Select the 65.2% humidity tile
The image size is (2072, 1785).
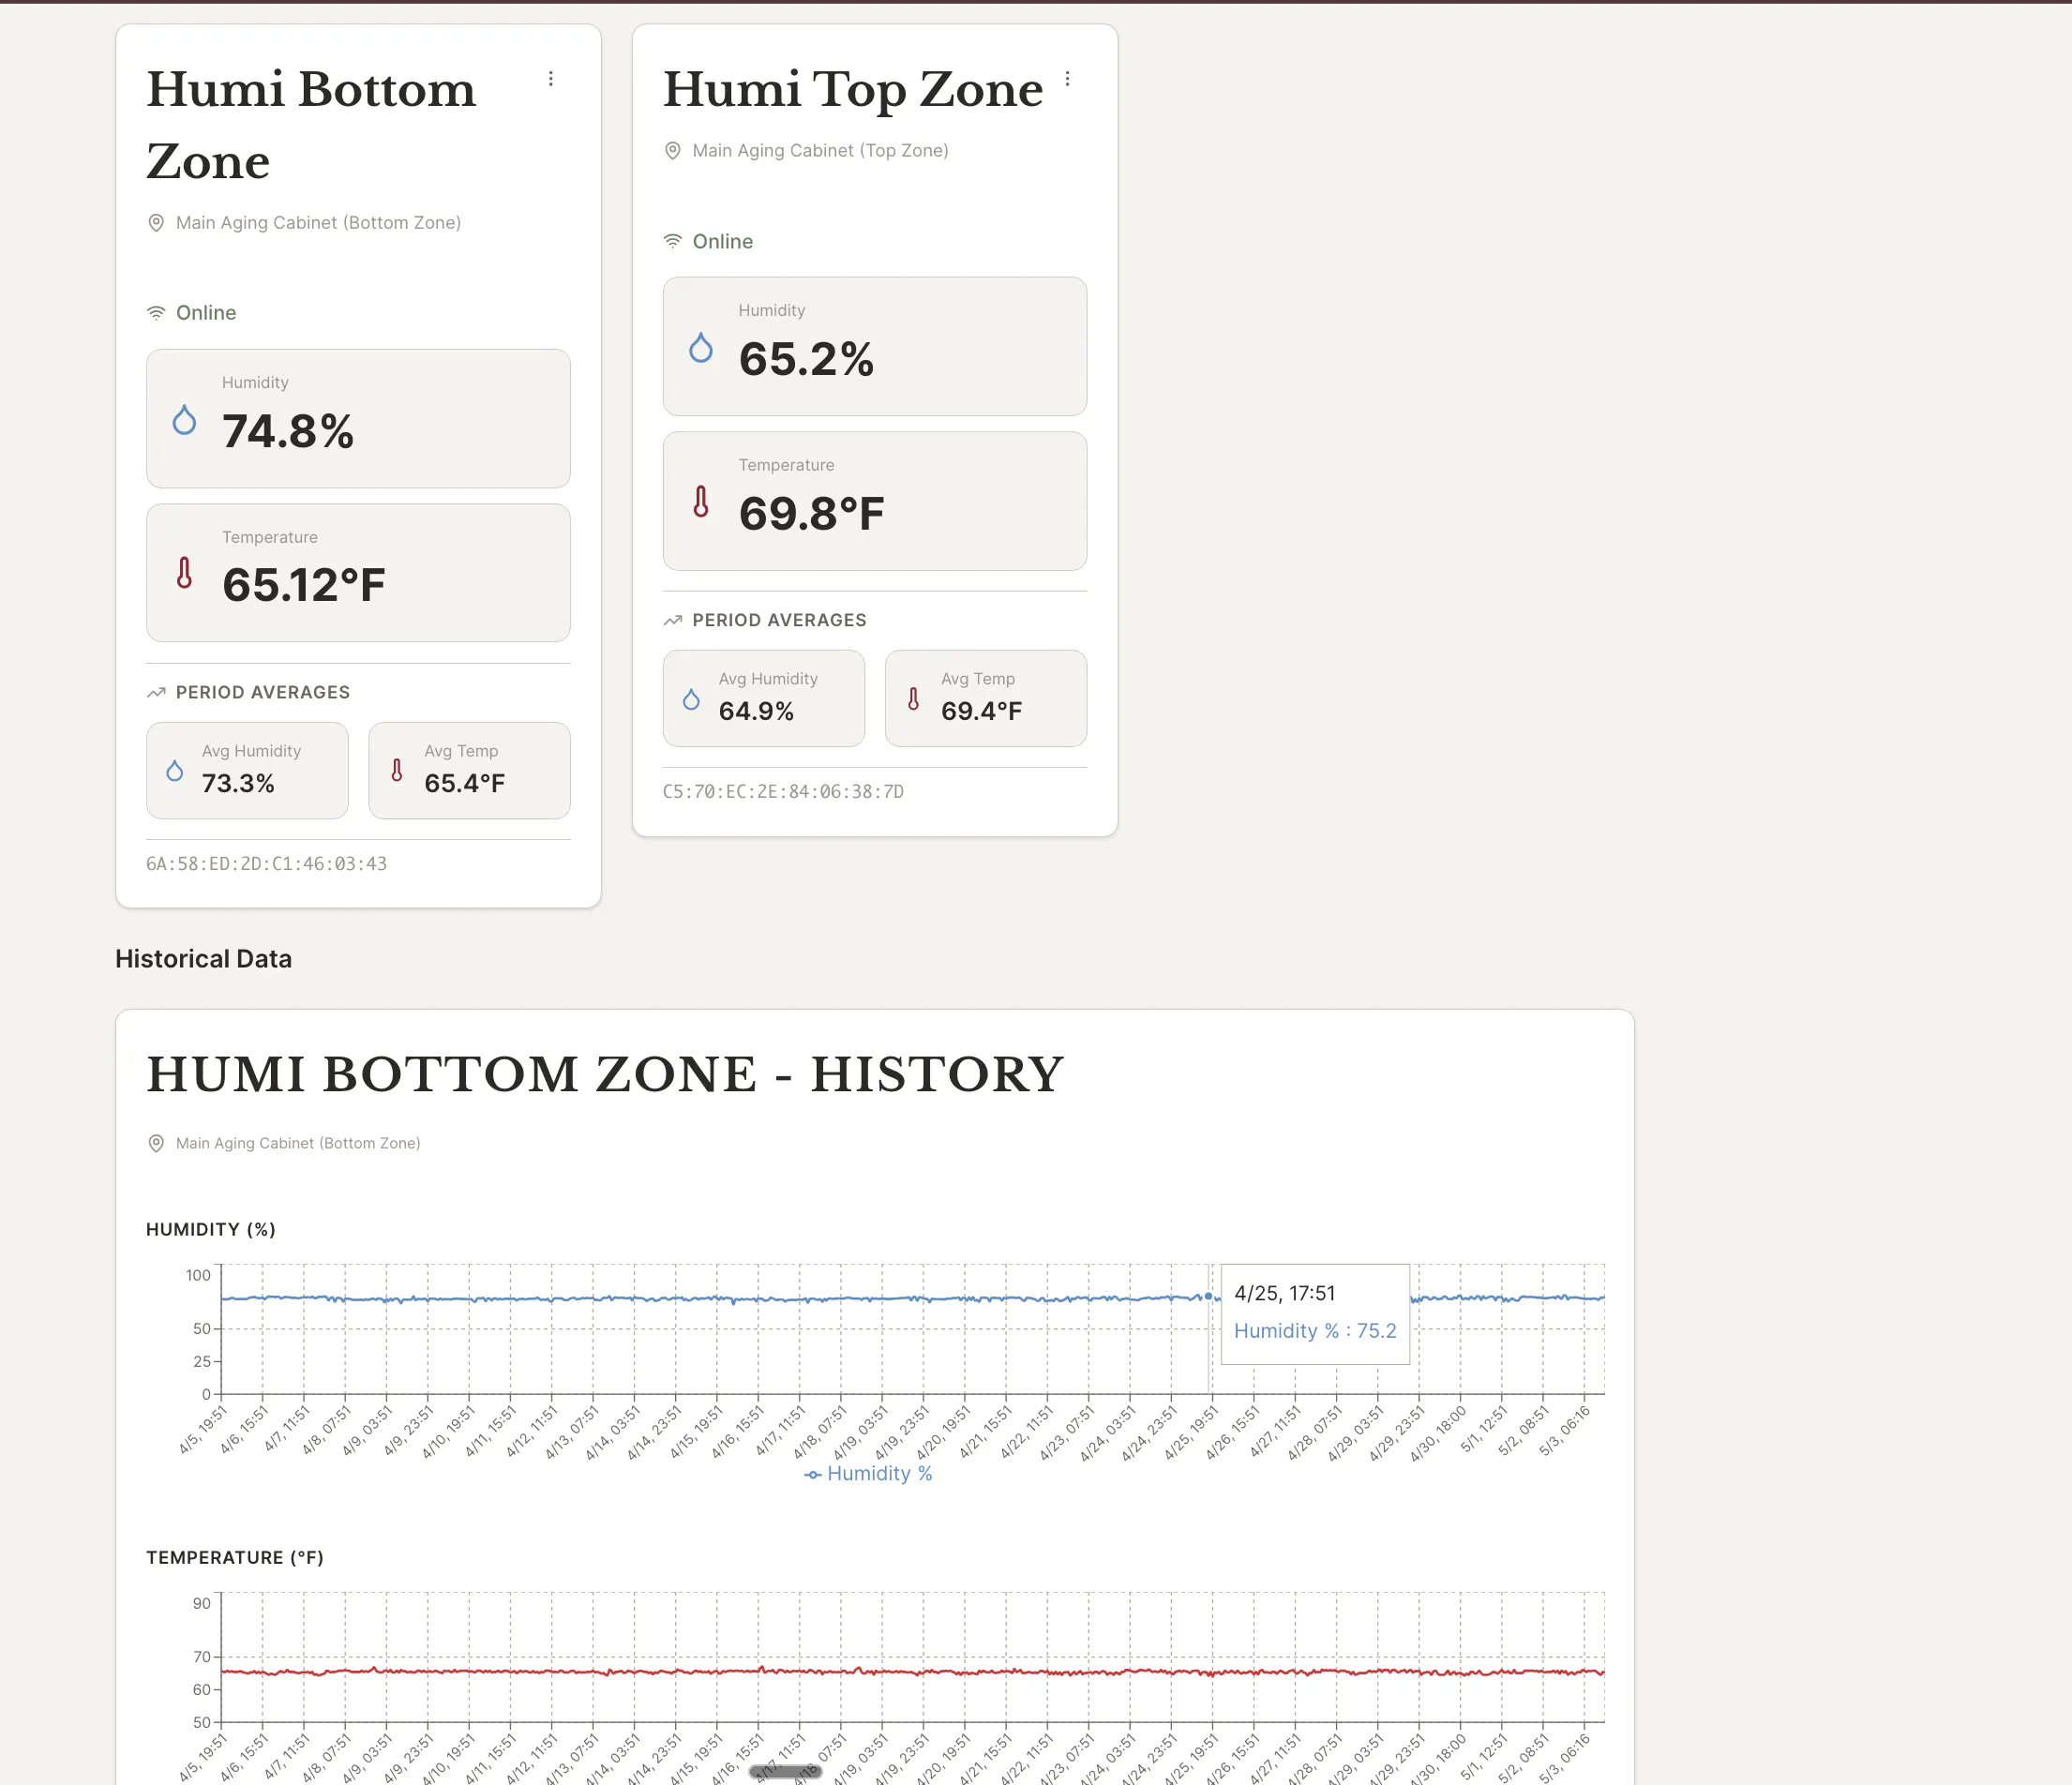pos(875,346)
